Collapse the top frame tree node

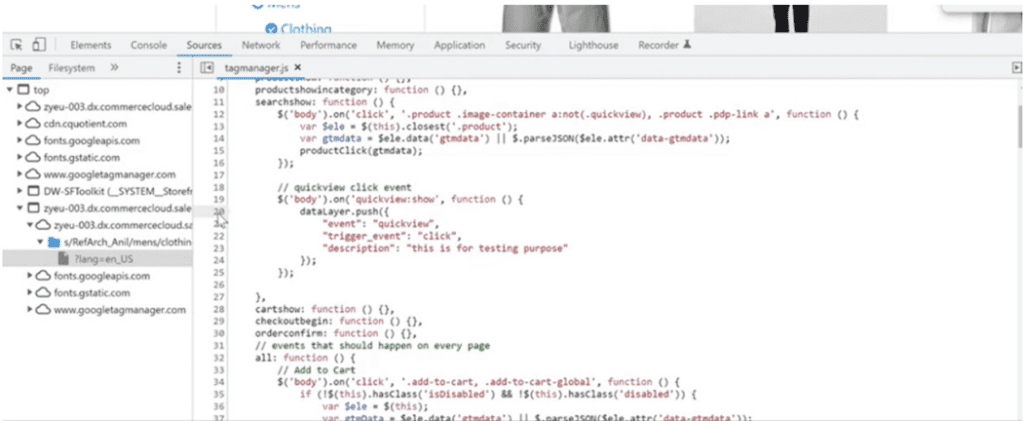pos(10,89)
